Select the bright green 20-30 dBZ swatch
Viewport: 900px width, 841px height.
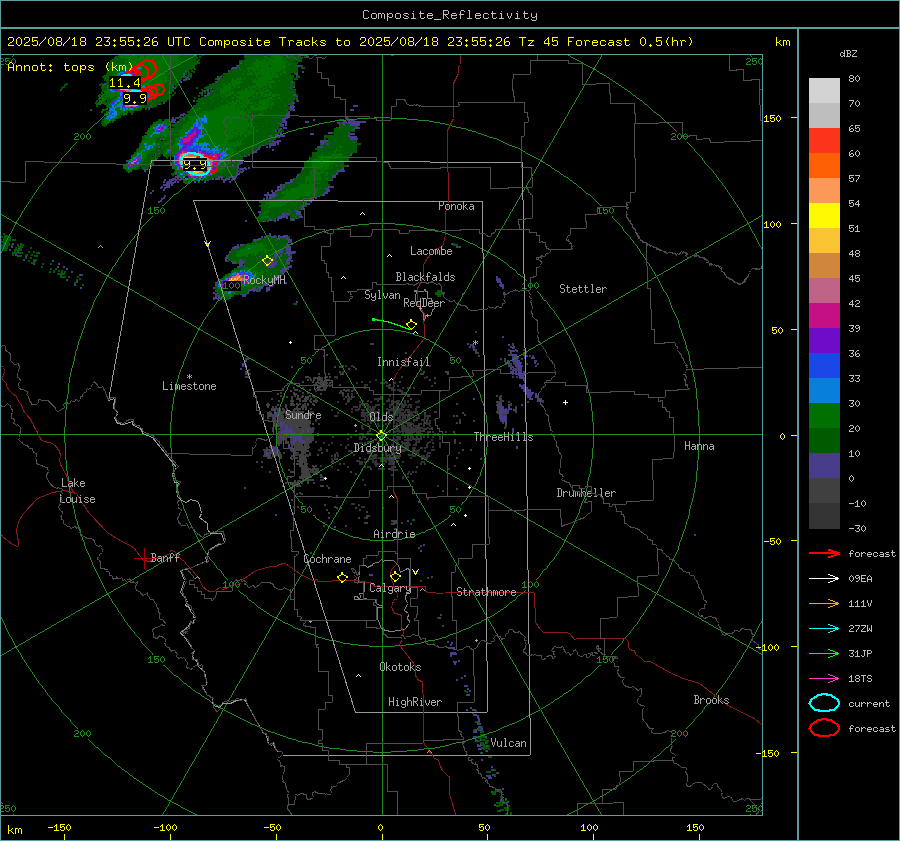[x=824, y=416]
